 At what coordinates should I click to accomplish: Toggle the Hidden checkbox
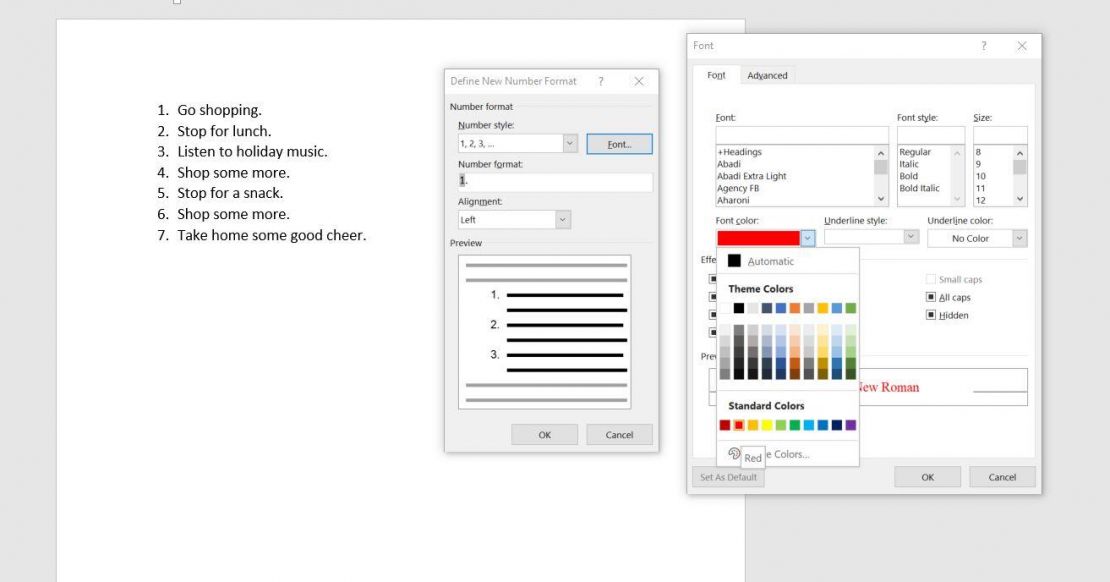point(930,315)
